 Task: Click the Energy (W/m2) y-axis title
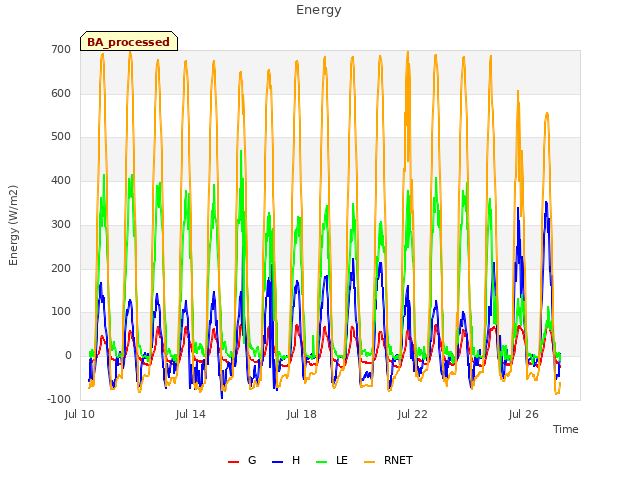pyautogui.click(x=13, y=225)
